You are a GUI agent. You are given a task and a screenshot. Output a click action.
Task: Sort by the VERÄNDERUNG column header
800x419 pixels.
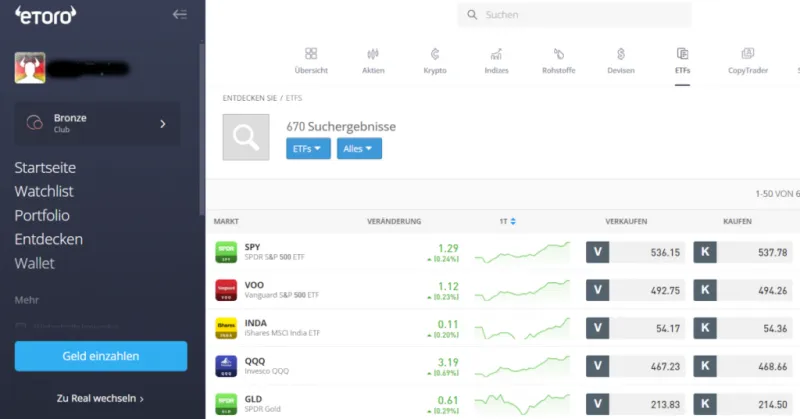394,221
